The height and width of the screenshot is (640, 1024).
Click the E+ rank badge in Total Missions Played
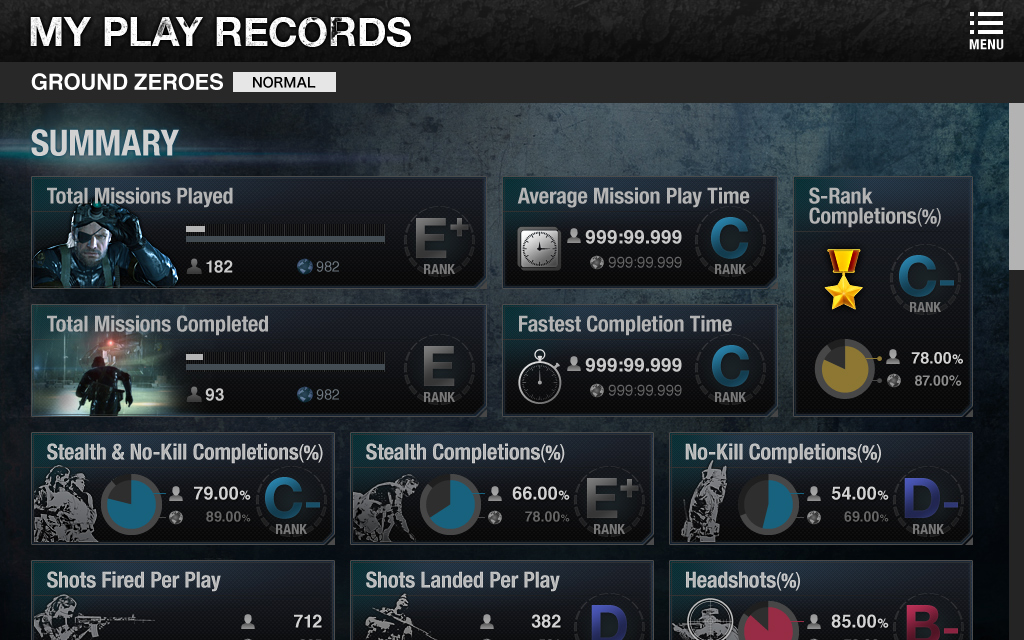438,246
